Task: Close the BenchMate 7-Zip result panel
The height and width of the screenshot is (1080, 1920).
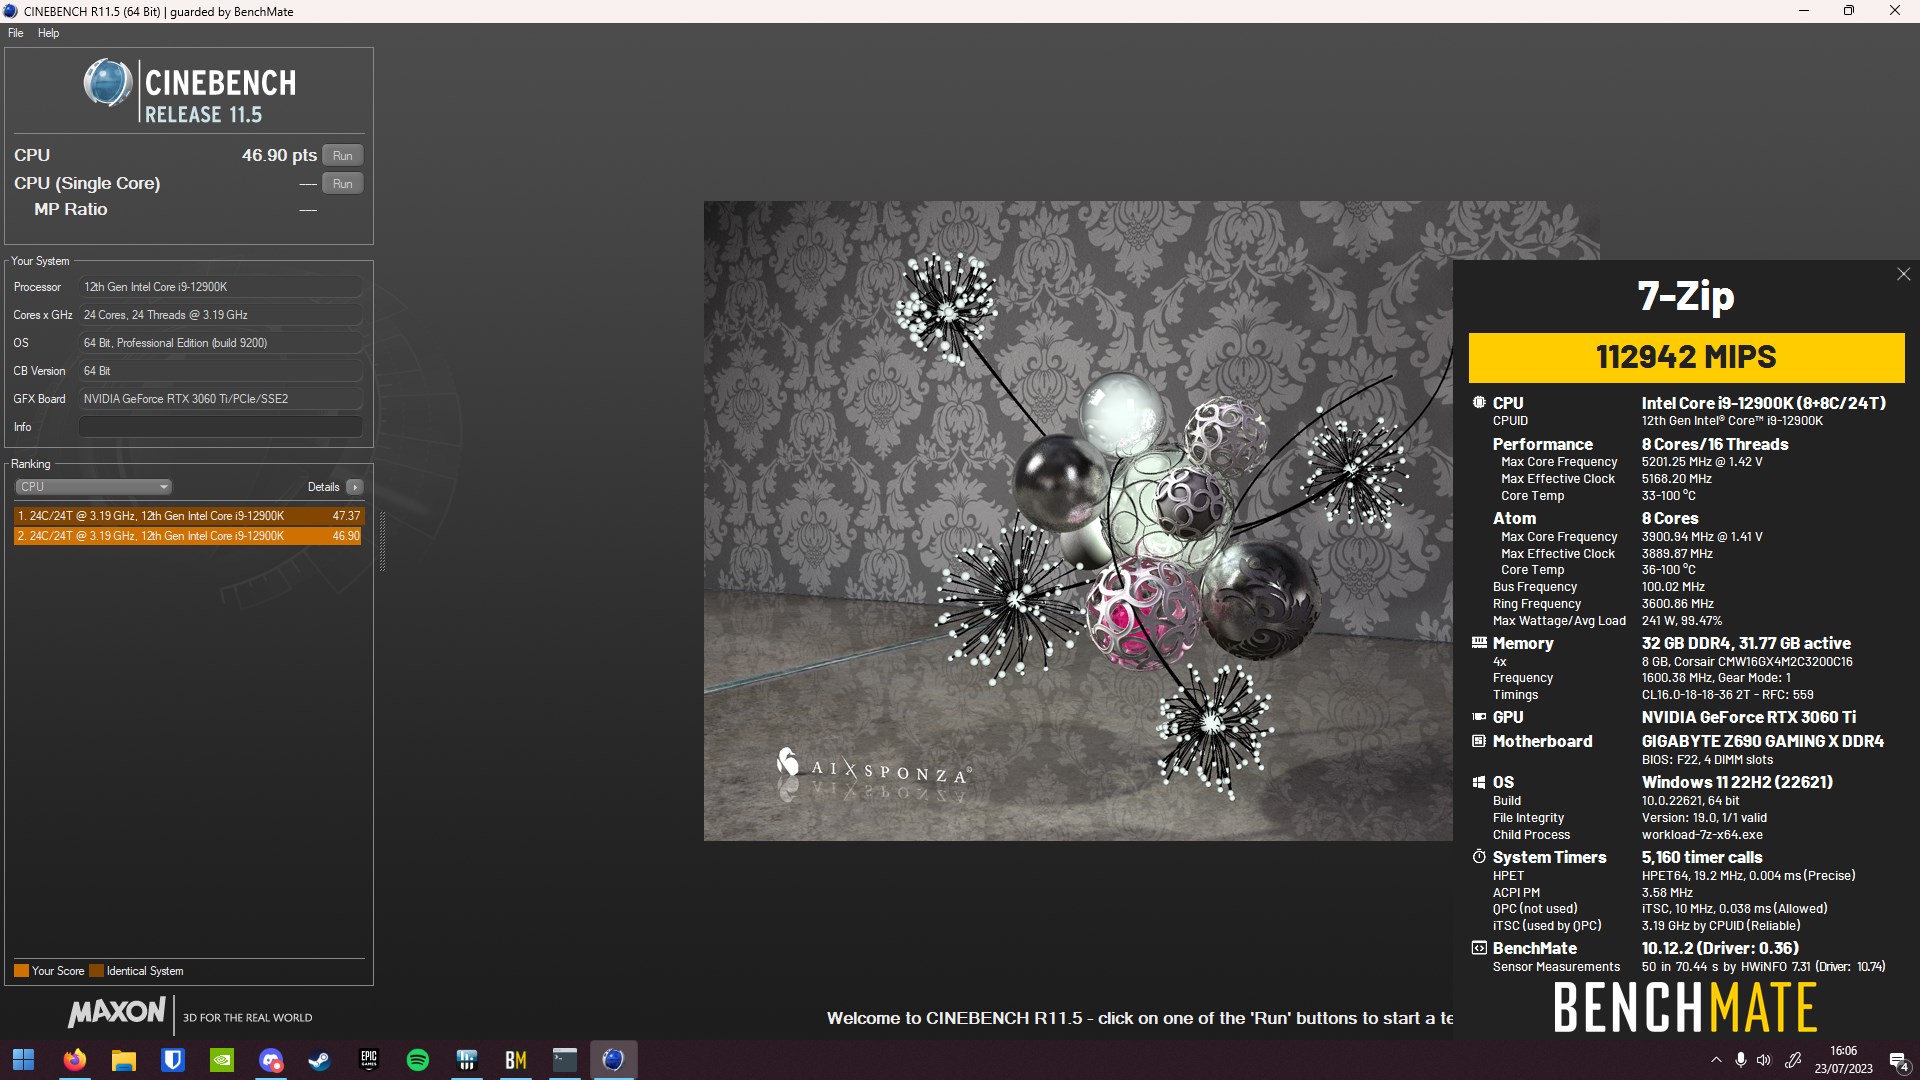Action: (x=1903, y=274)
